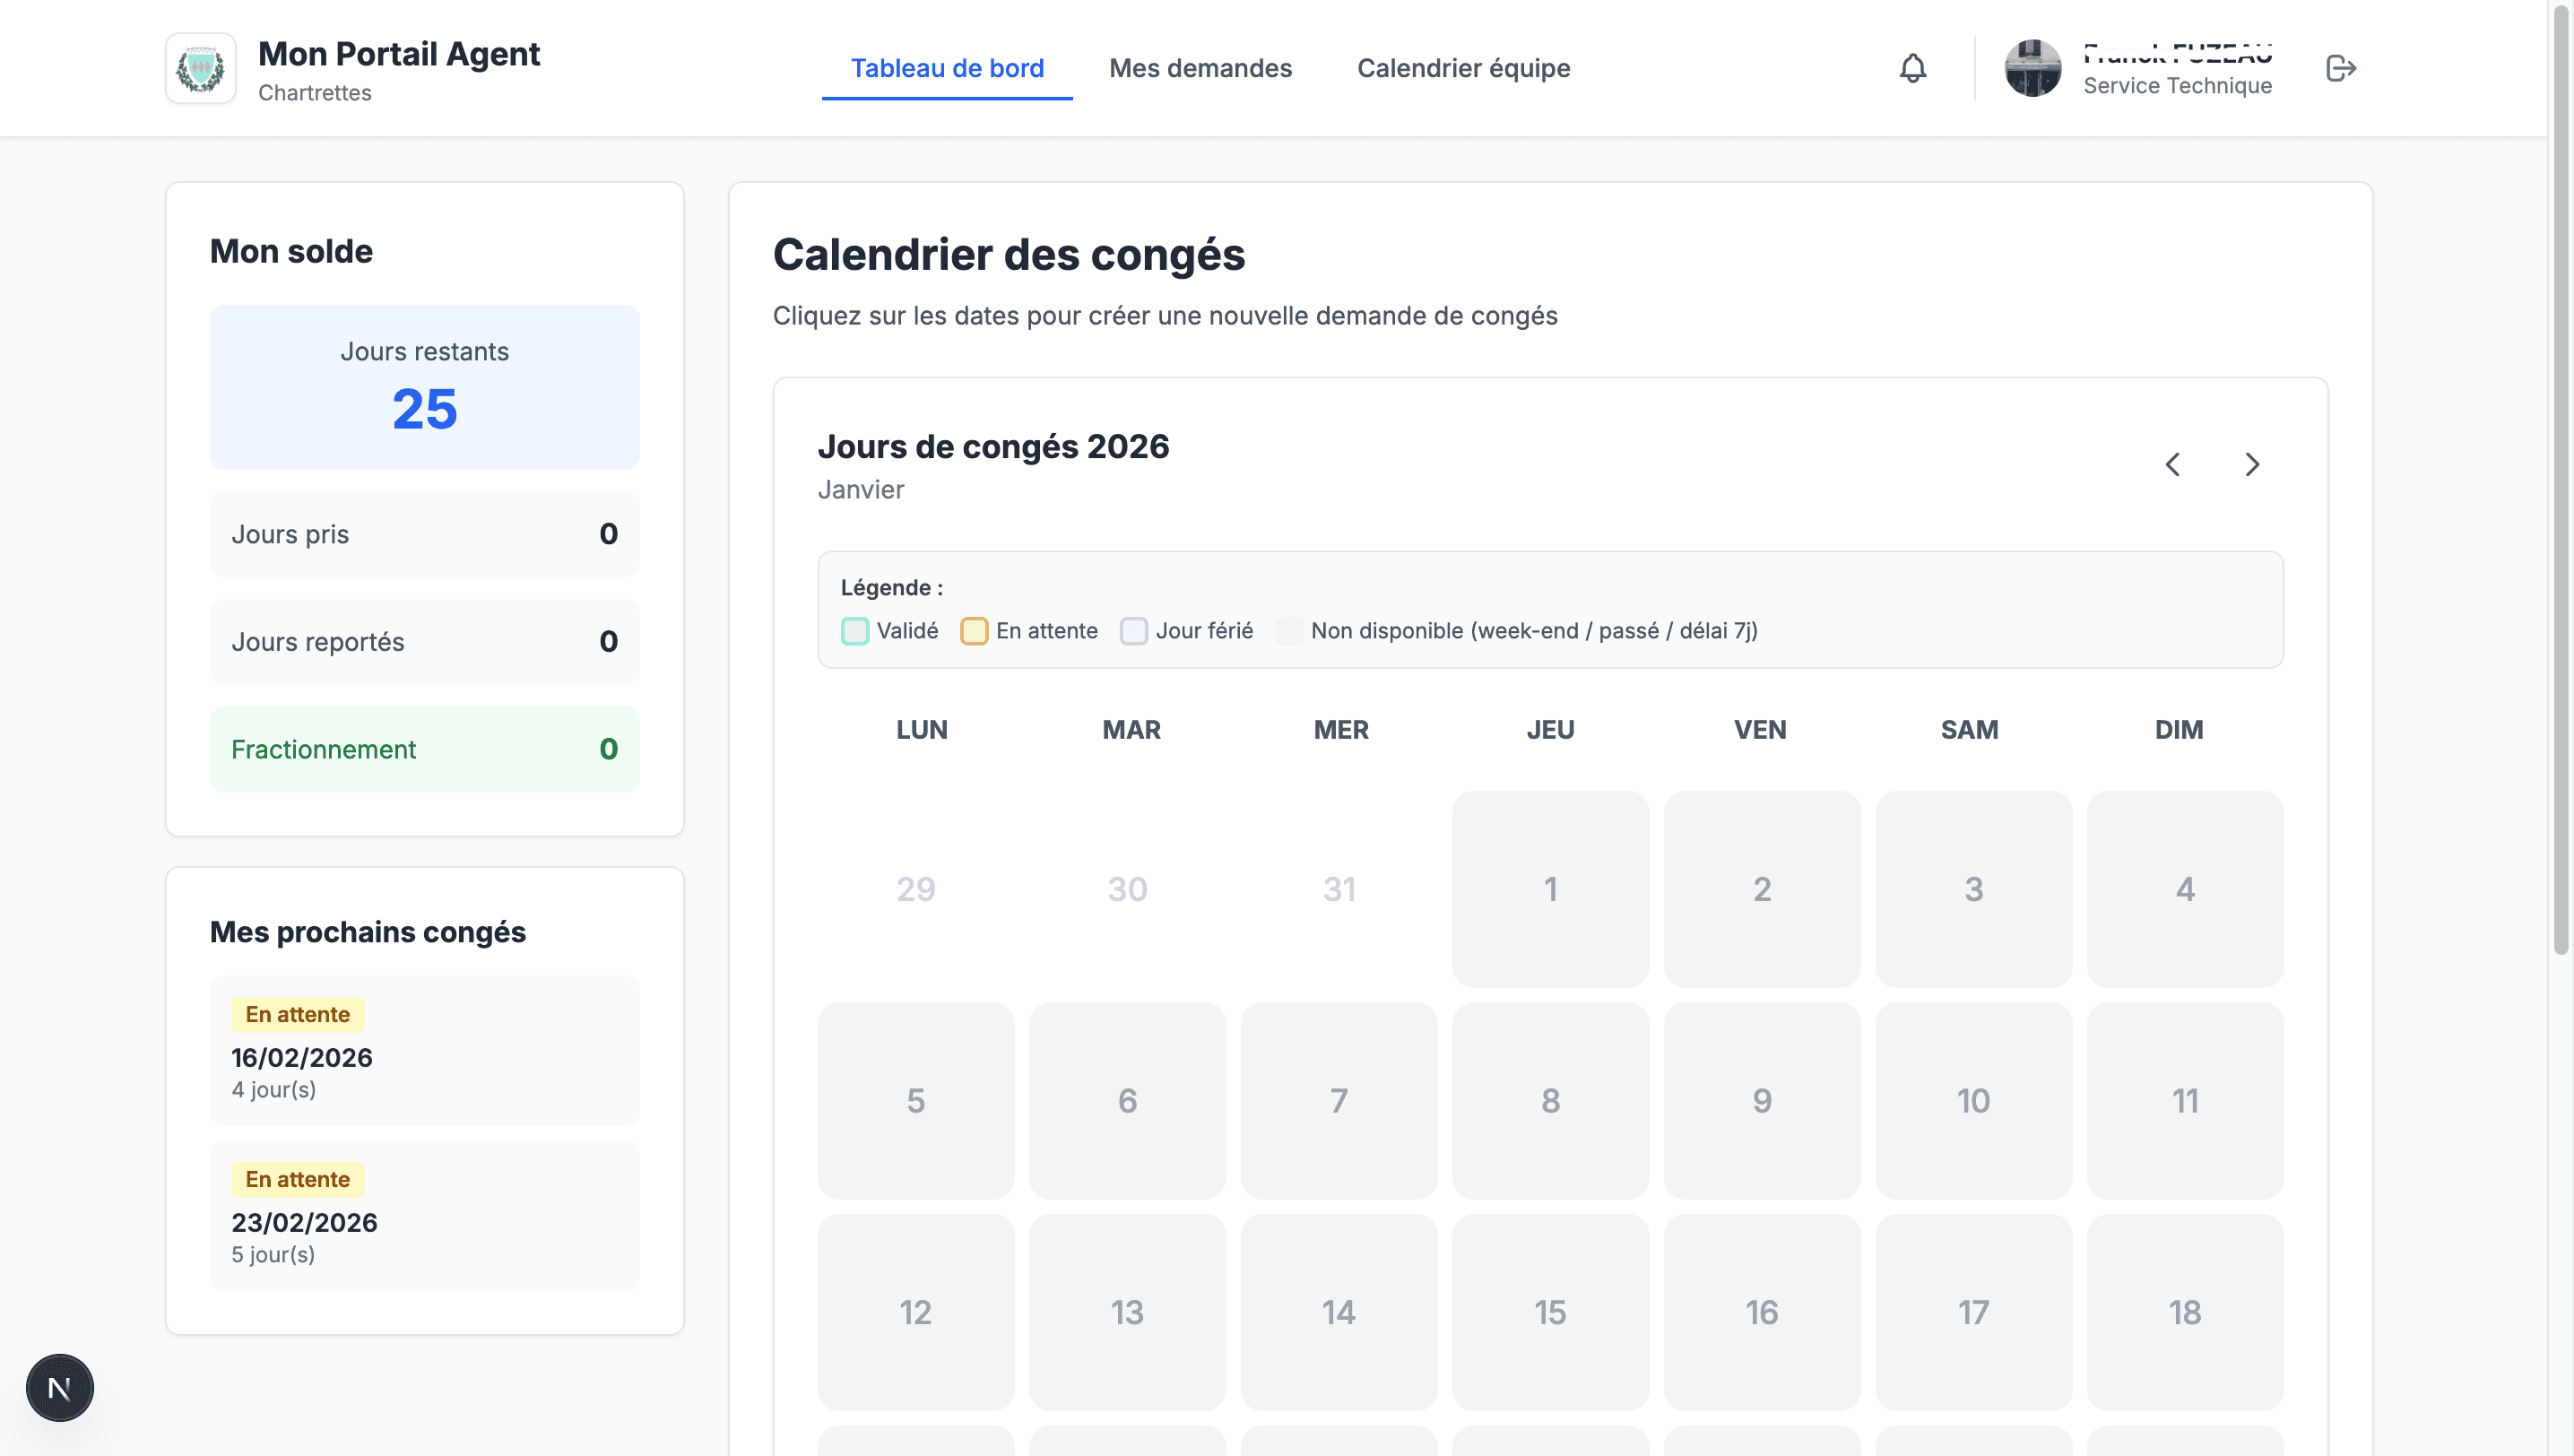Select January 10 in the calendar
Screen dimensions: 2574x1456
click(1974, 1101)
